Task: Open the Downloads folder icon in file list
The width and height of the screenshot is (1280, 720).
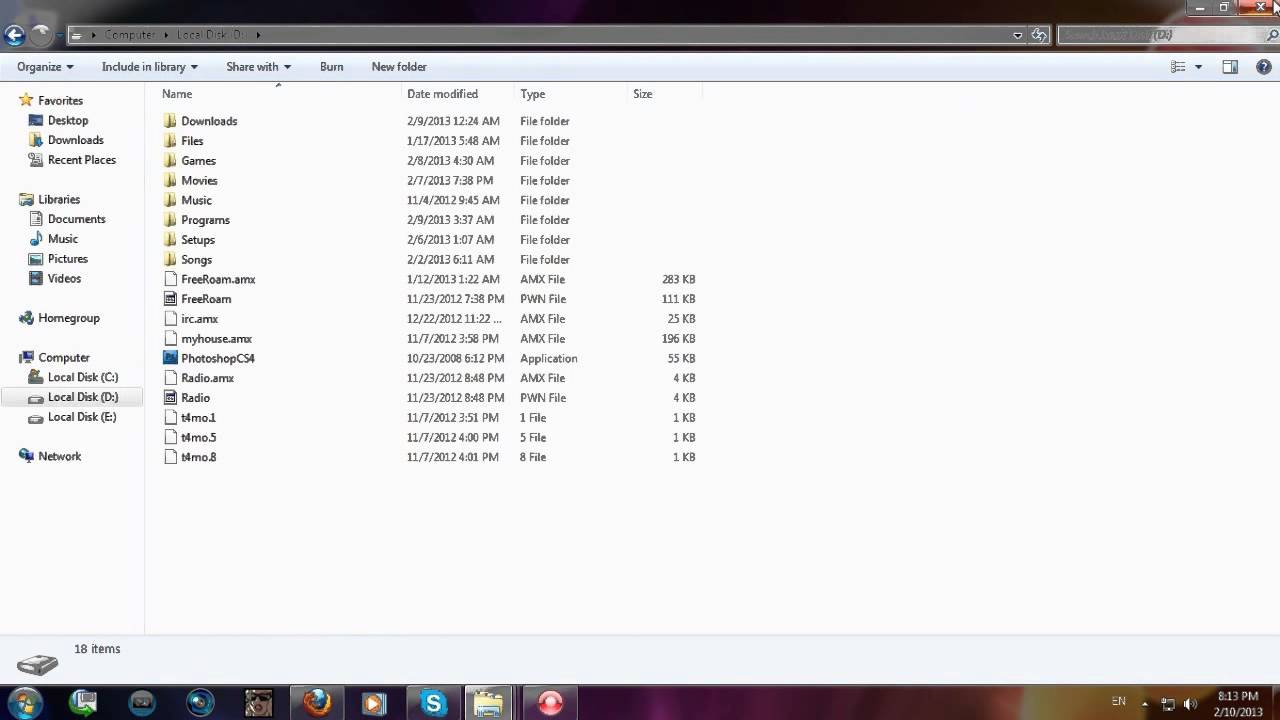Action: tap(170, 121)
